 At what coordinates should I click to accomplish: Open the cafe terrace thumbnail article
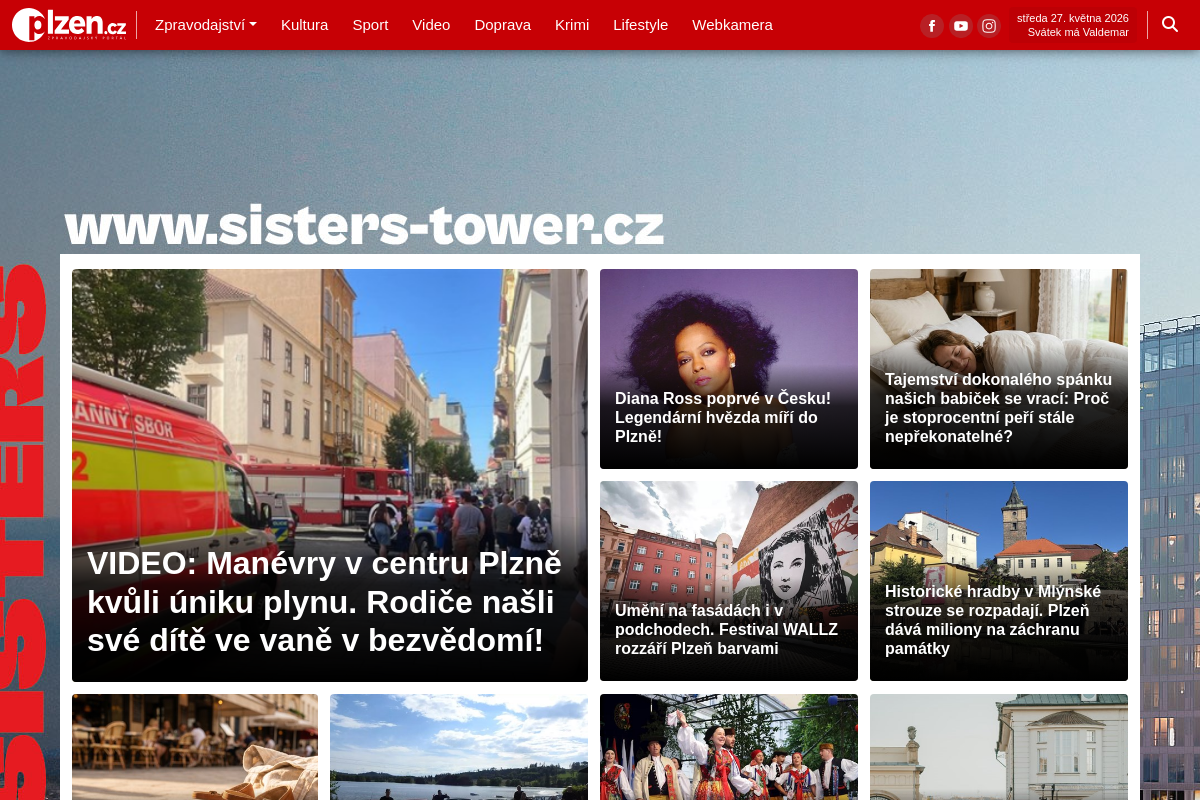[x=195, y=747]
